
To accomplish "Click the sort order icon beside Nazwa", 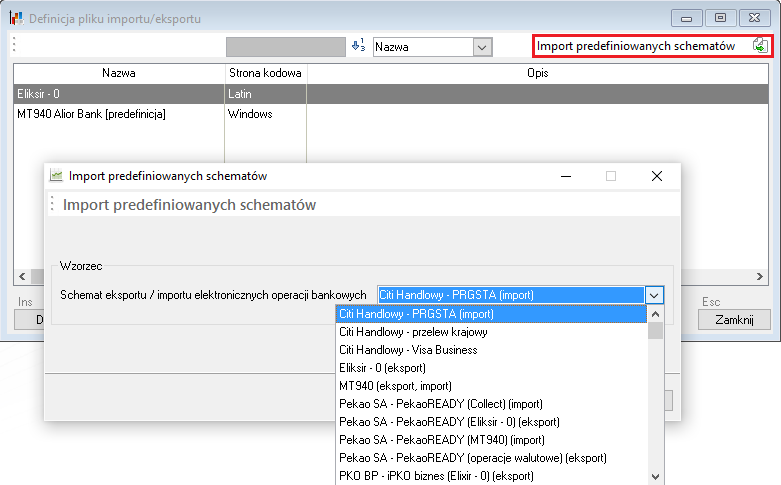I will coord(359,46).
